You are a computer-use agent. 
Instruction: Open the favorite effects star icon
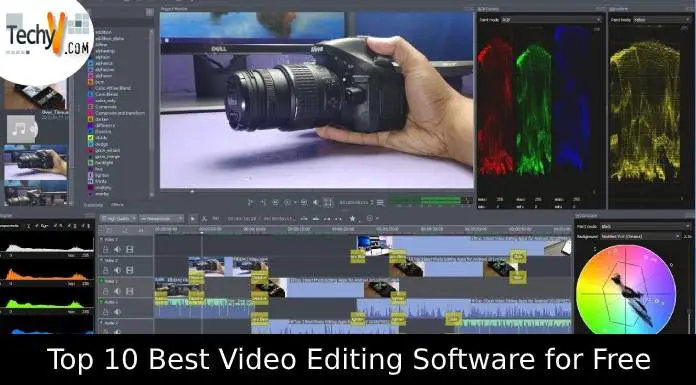(x=352, y=218)
